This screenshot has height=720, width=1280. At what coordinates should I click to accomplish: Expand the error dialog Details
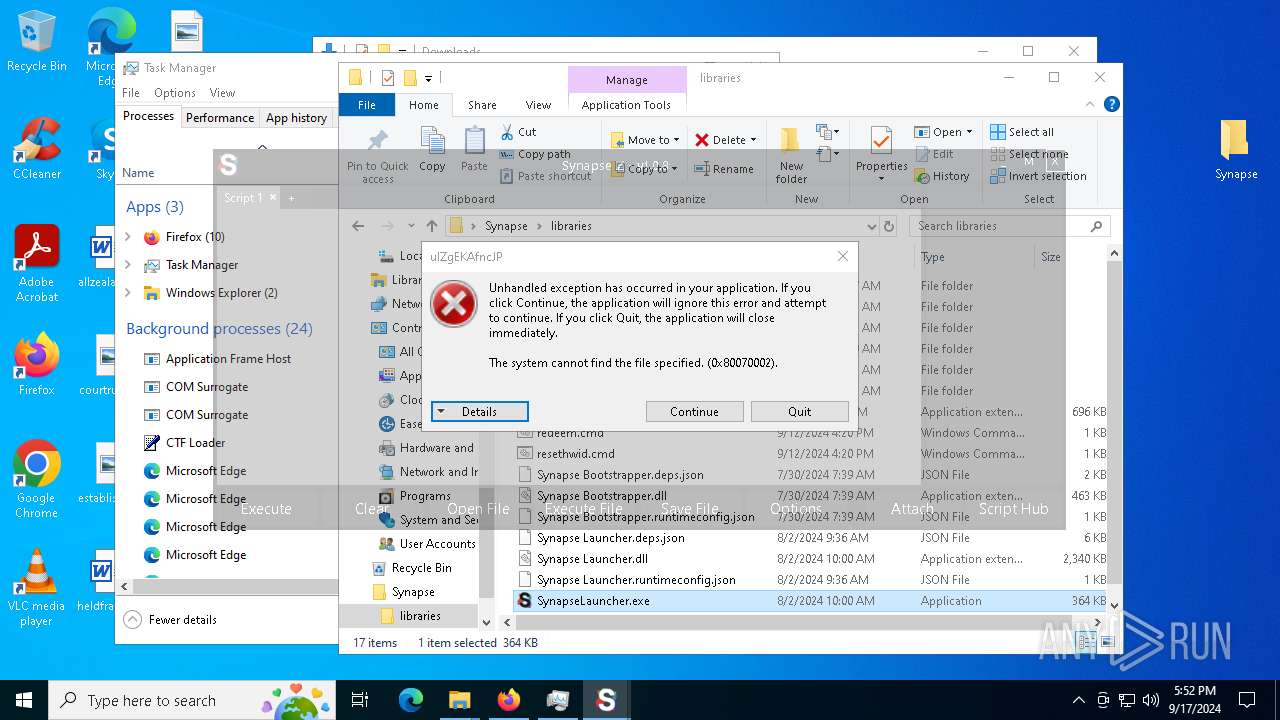click(x=479, y=411)
